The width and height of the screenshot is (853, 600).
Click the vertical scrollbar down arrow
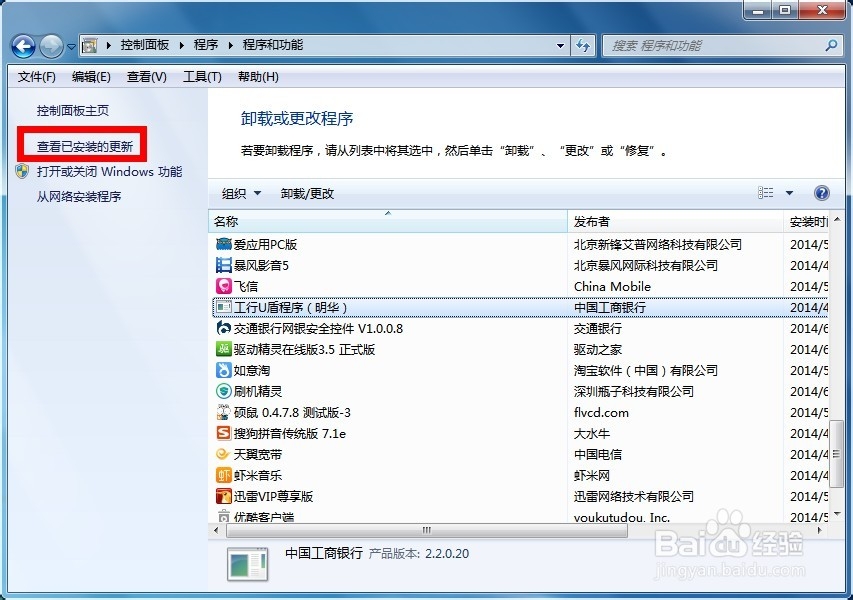[837, 515]
